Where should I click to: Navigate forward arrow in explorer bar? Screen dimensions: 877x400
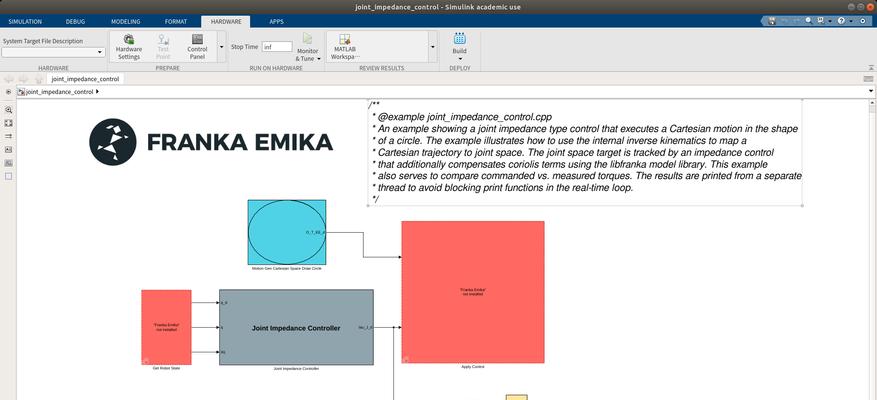pyautogui.click(x=23, y=79)
